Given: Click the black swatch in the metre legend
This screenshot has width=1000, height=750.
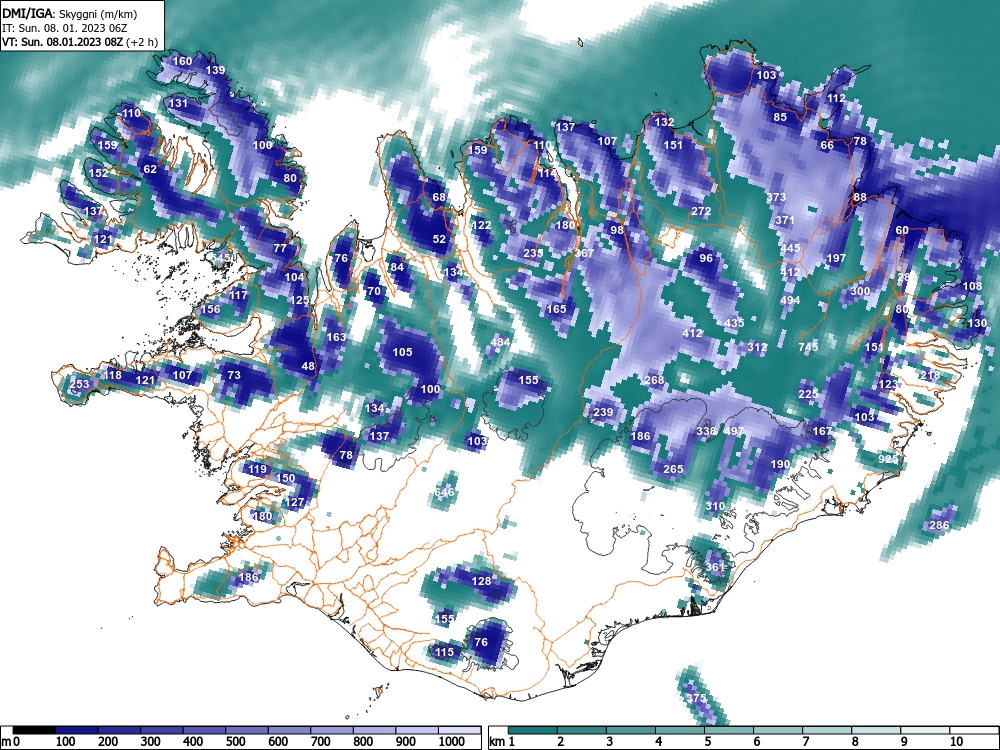Looking at the screenshot, I should pos(34,730).
